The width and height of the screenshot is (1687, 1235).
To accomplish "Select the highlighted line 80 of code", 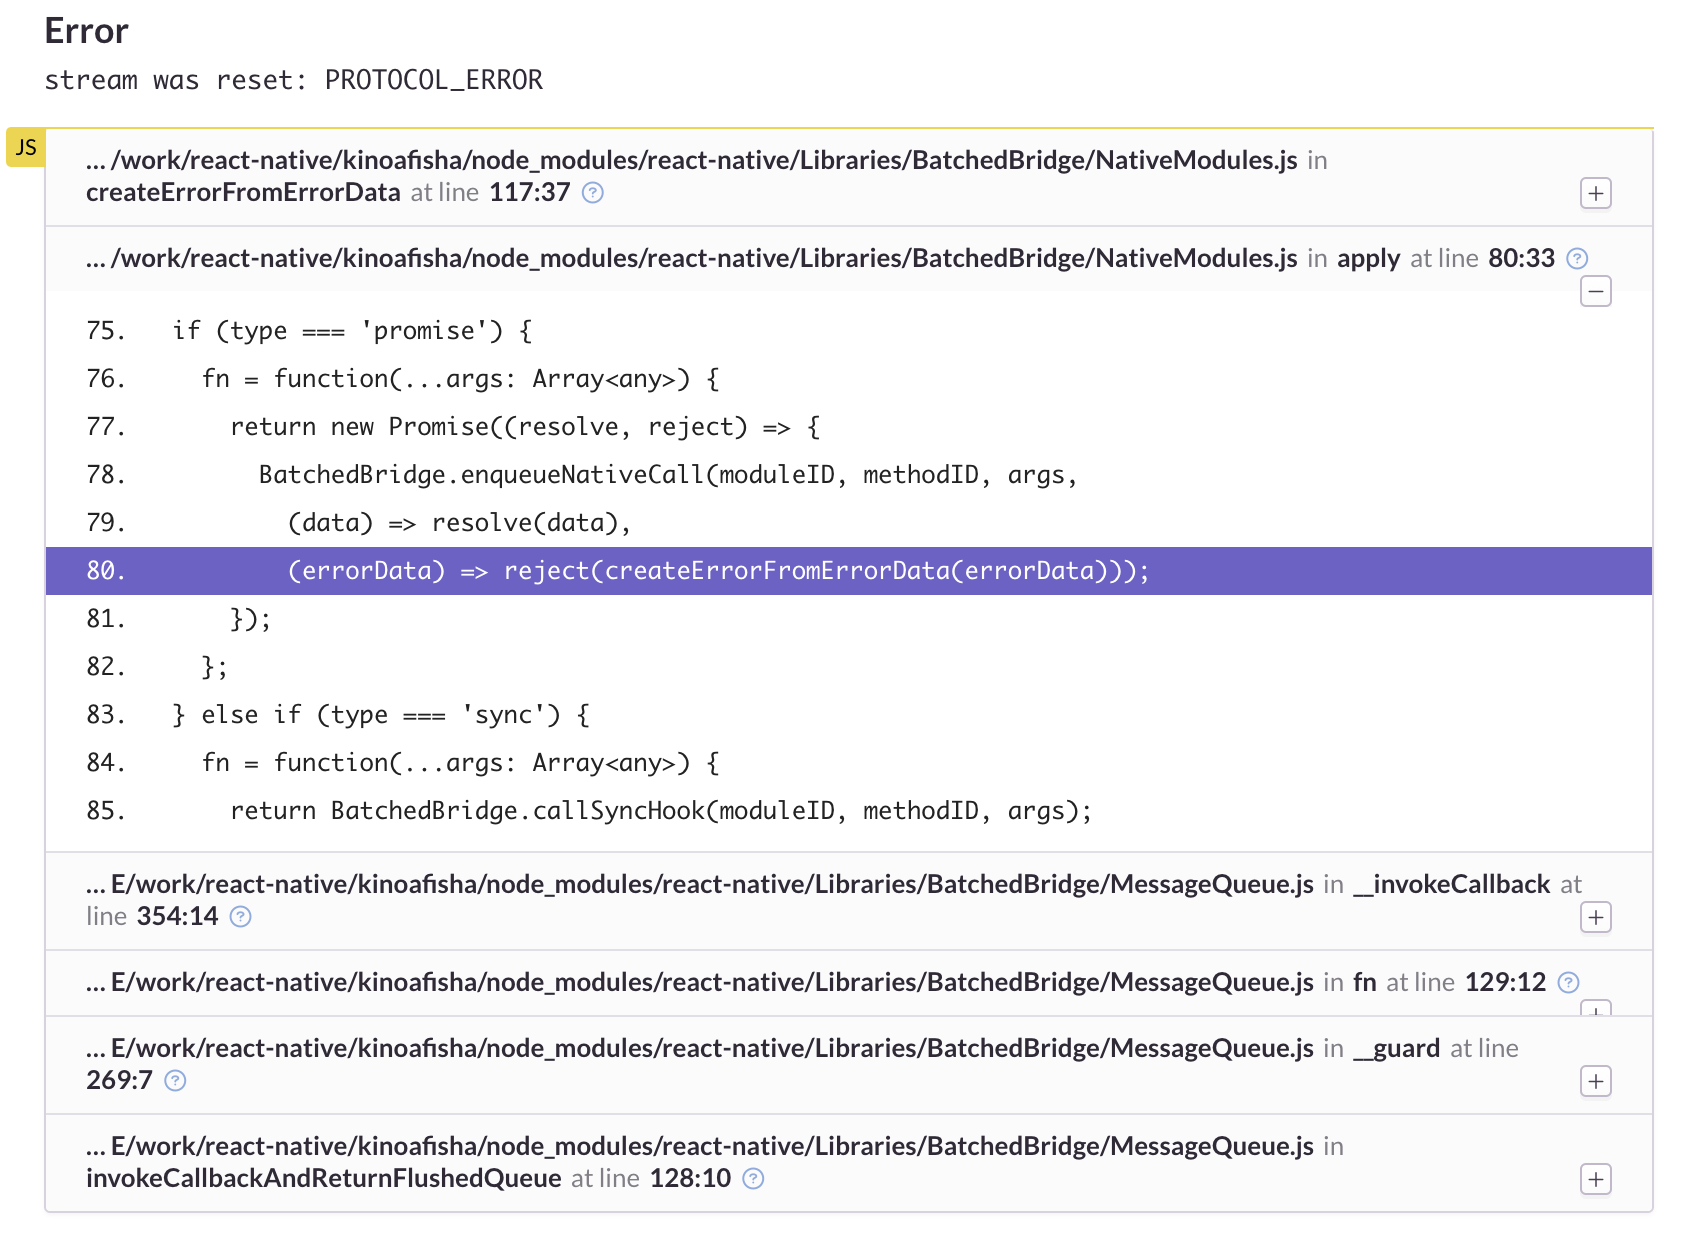I will click(716, 571).
